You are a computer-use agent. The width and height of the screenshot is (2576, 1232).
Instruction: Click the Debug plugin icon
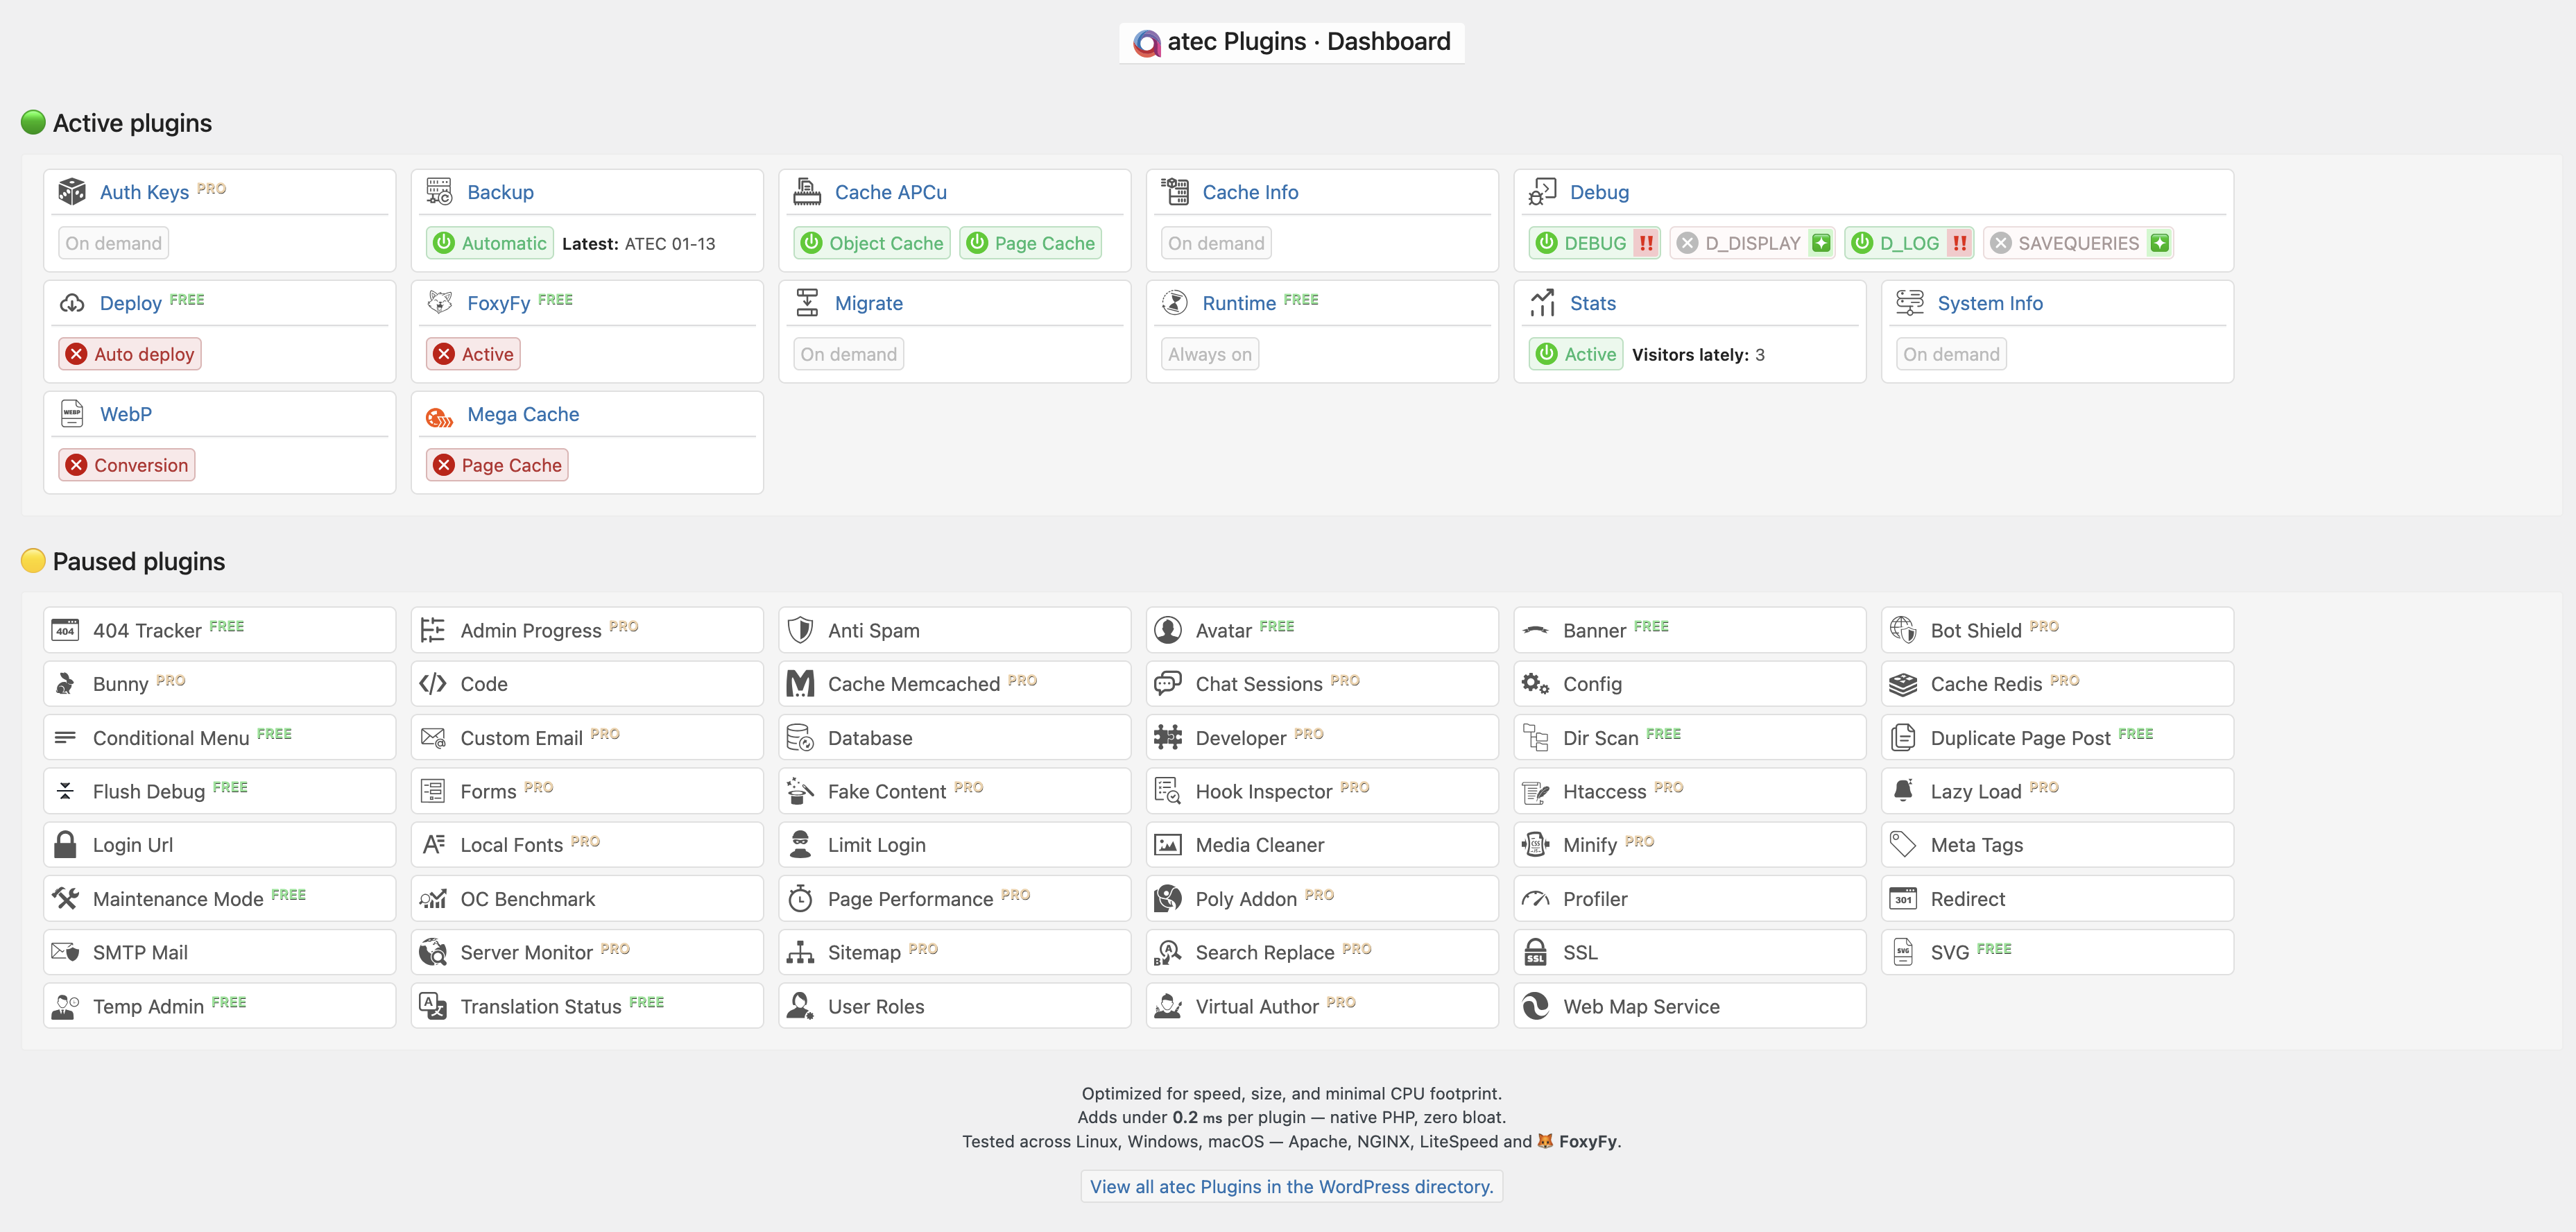pyautogui.click(x=1541, y=191)
